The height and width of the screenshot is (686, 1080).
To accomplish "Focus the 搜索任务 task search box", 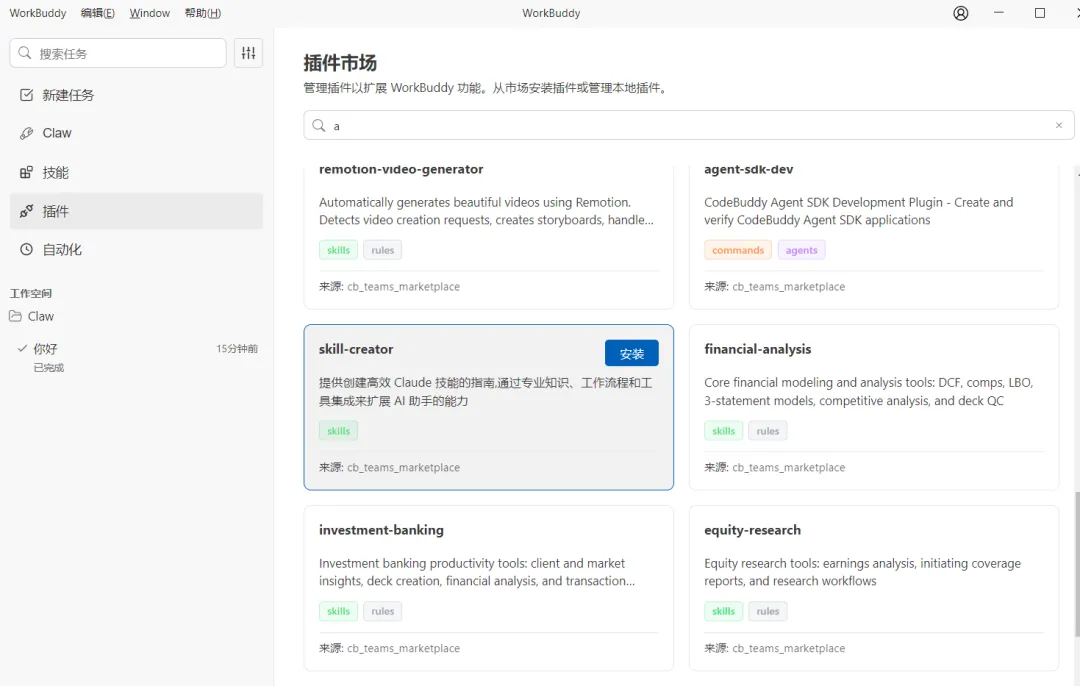I will [128, 53].
